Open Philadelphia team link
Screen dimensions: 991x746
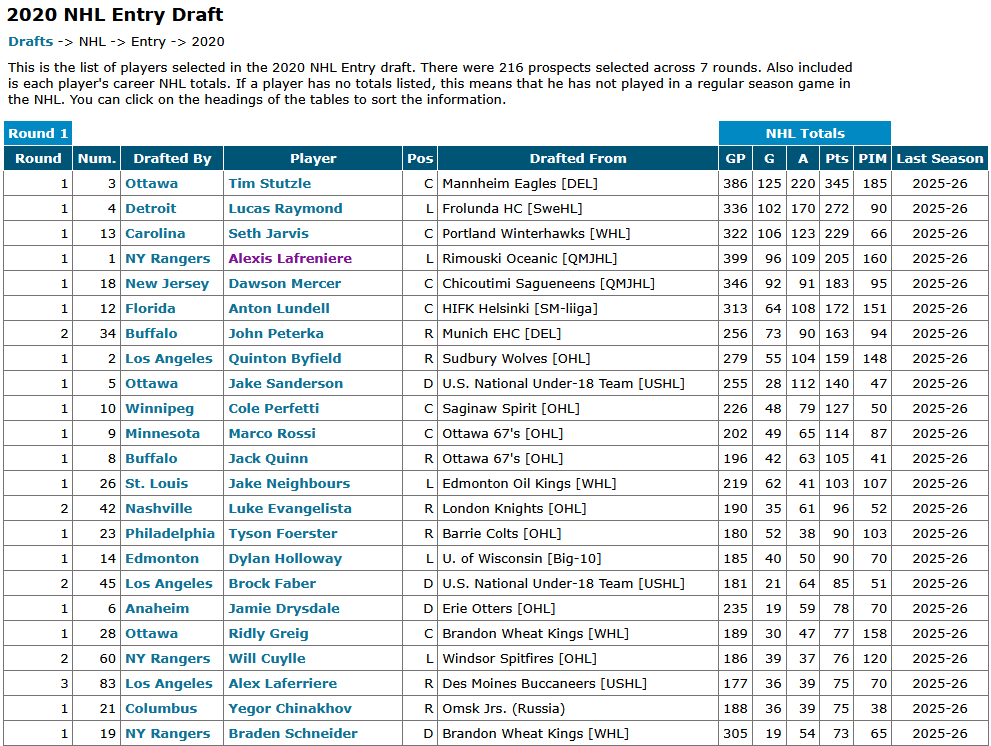point(170,534)
